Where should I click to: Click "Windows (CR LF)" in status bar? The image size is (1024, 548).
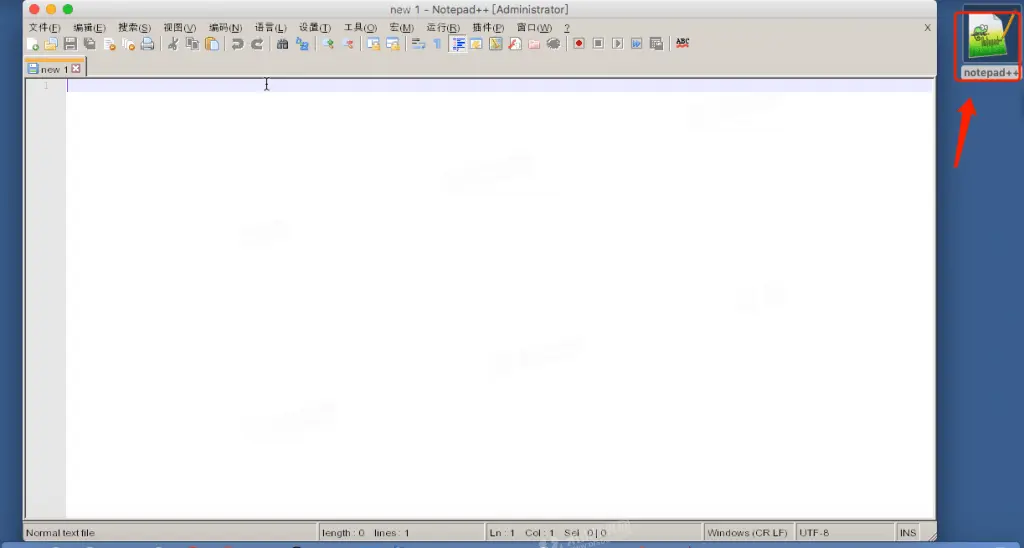point(748,533)
